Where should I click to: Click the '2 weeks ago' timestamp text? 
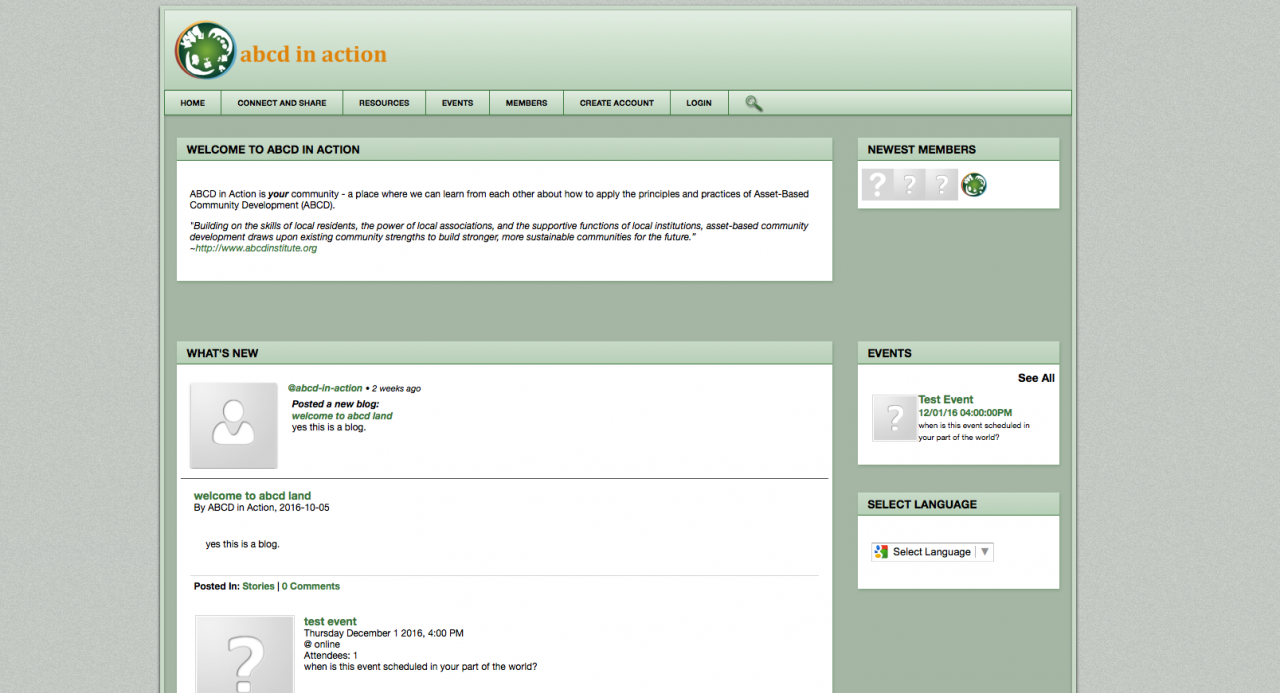coord(396,388)
